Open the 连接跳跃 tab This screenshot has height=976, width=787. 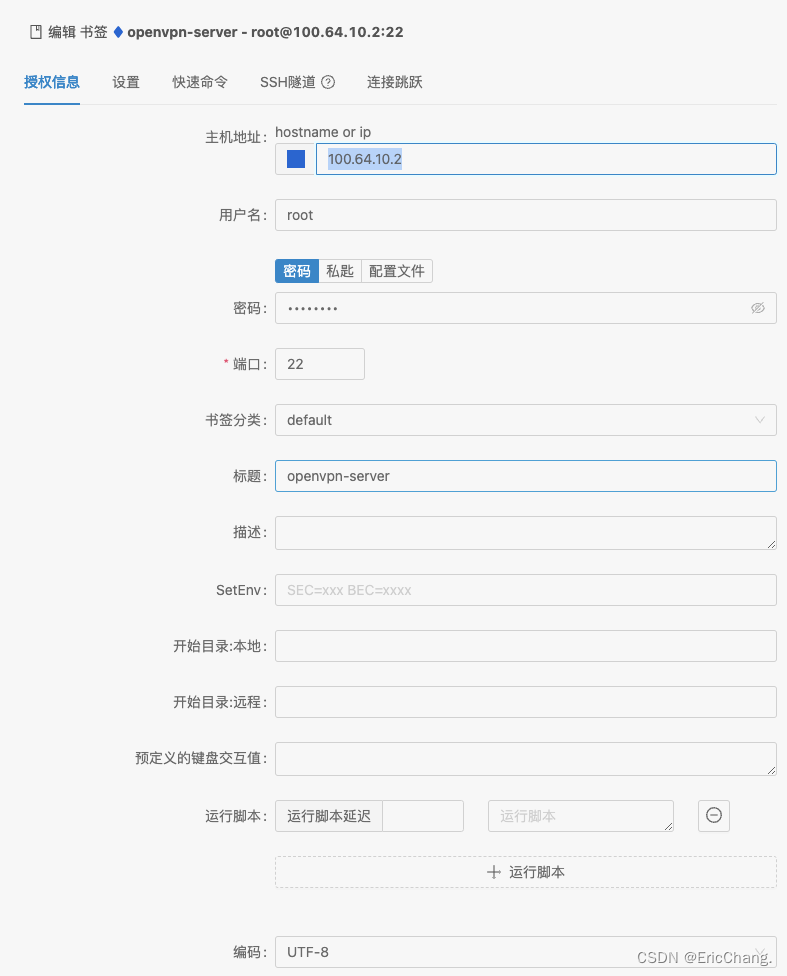395,82
